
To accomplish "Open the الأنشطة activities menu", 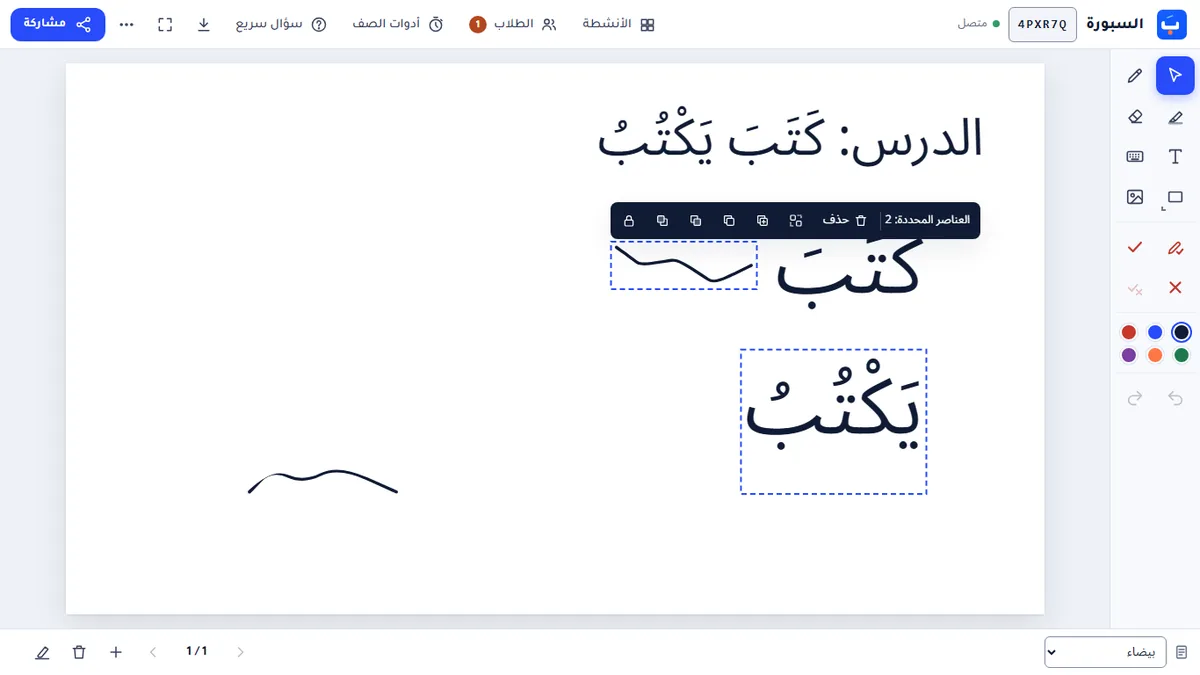I will pyautogui.click(x=619, y=24).
